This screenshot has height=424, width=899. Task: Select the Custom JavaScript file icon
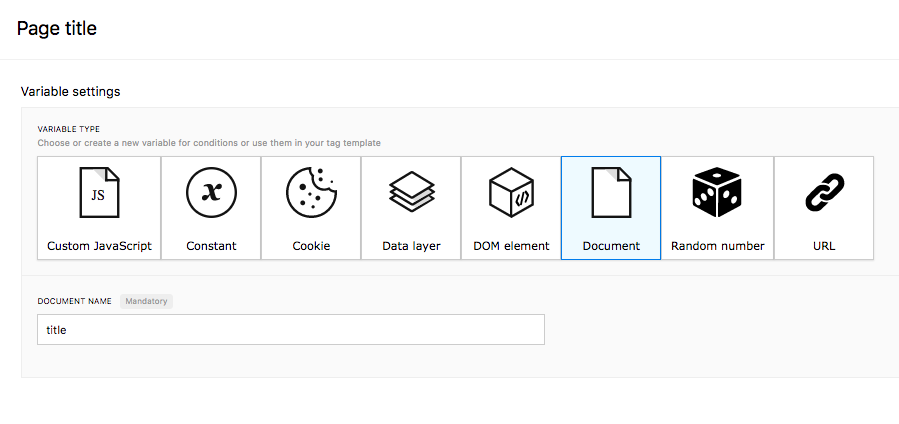99,193
